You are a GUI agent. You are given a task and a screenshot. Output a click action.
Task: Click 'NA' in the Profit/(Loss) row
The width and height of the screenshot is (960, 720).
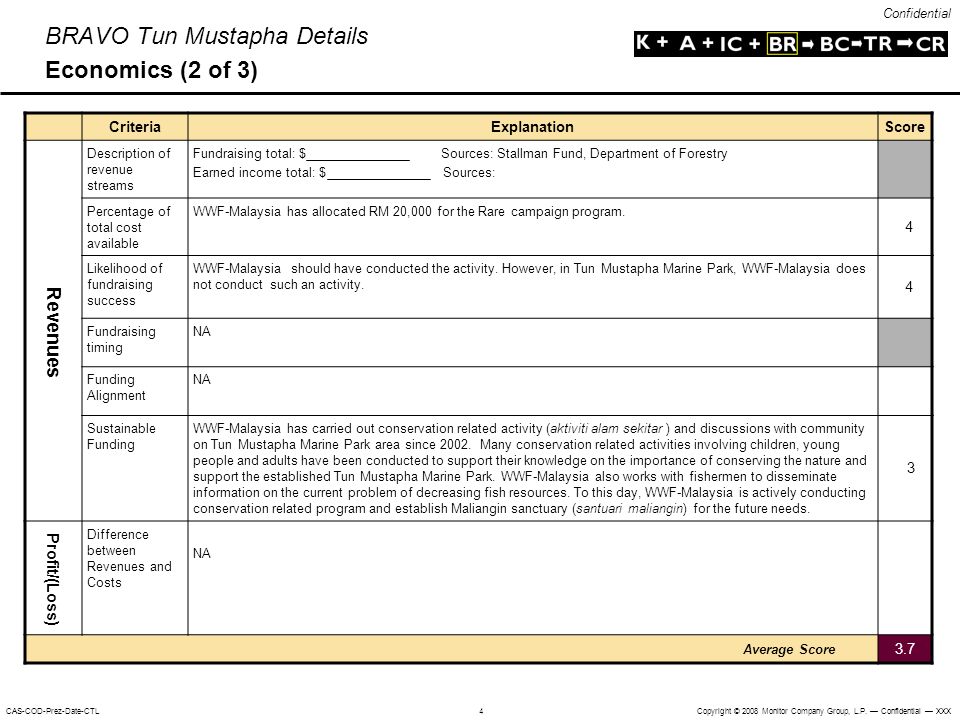(x=201, y=553)
